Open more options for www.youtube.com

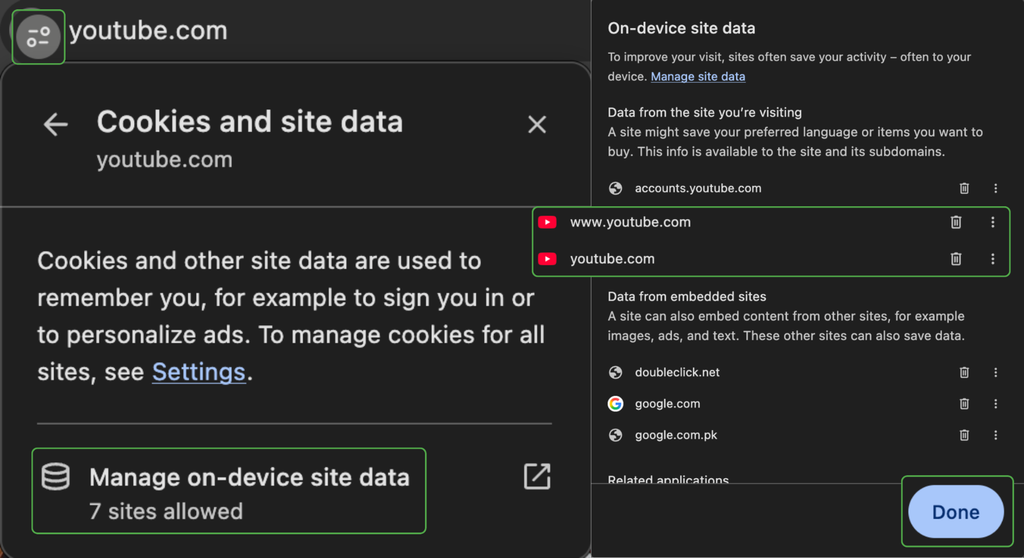[x=993, y=222]
